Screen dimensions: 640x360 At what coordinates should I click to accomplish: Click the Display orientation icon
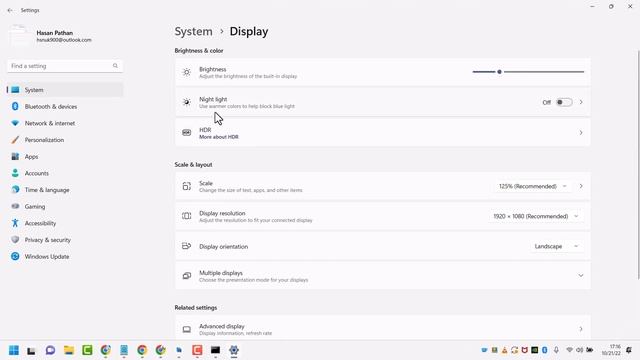point(187,246)
